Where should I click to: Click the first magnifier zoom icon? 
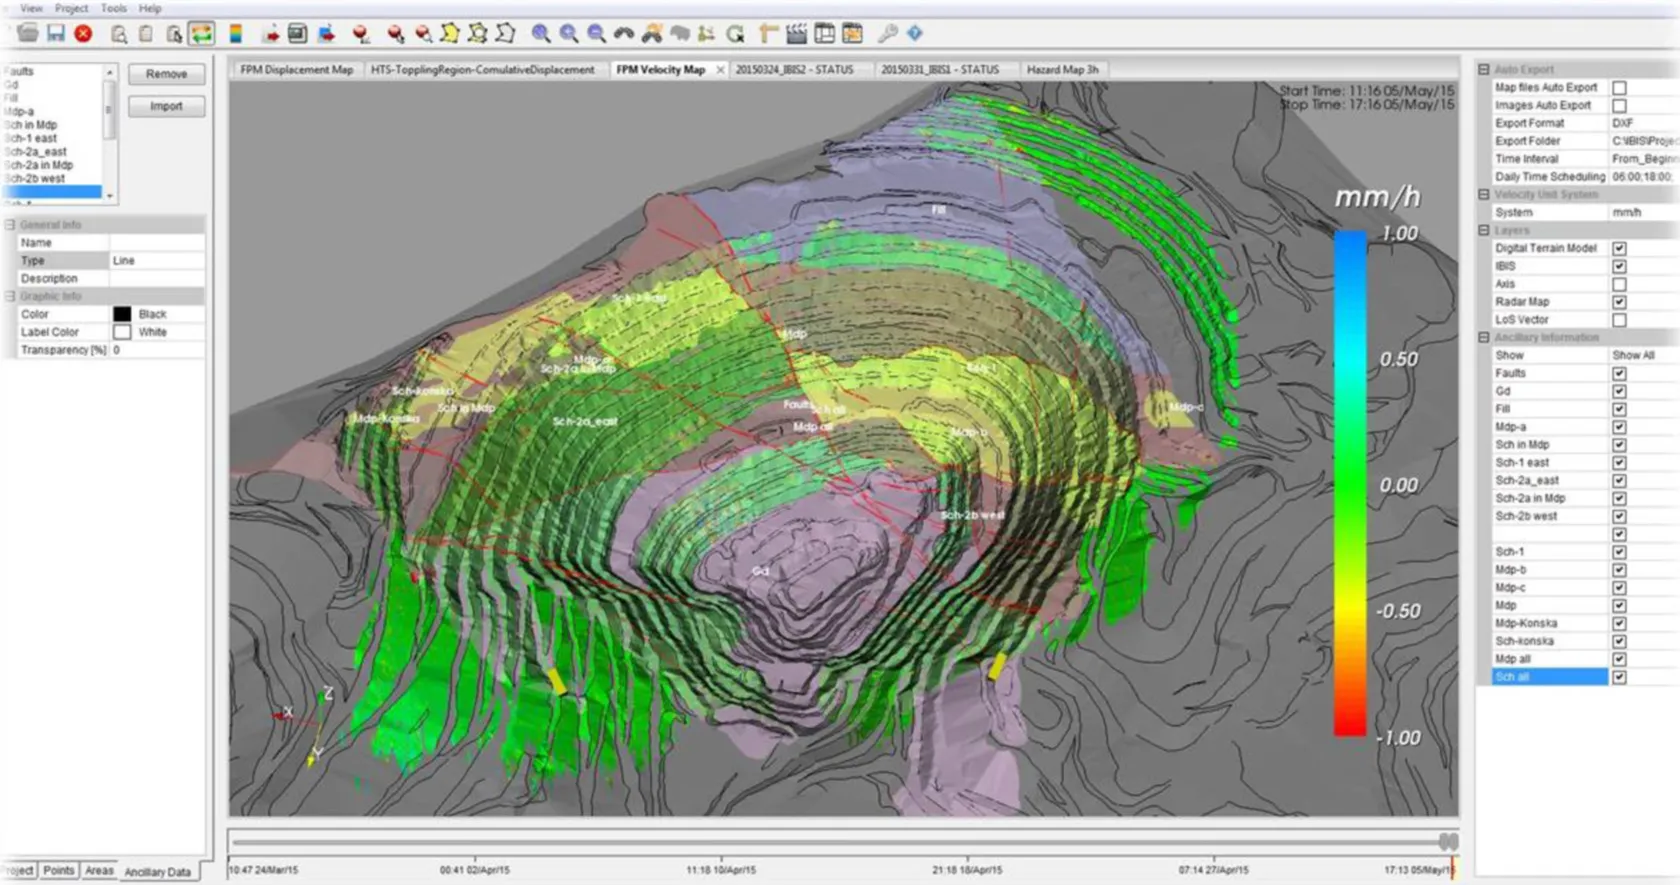click(541, 34)
